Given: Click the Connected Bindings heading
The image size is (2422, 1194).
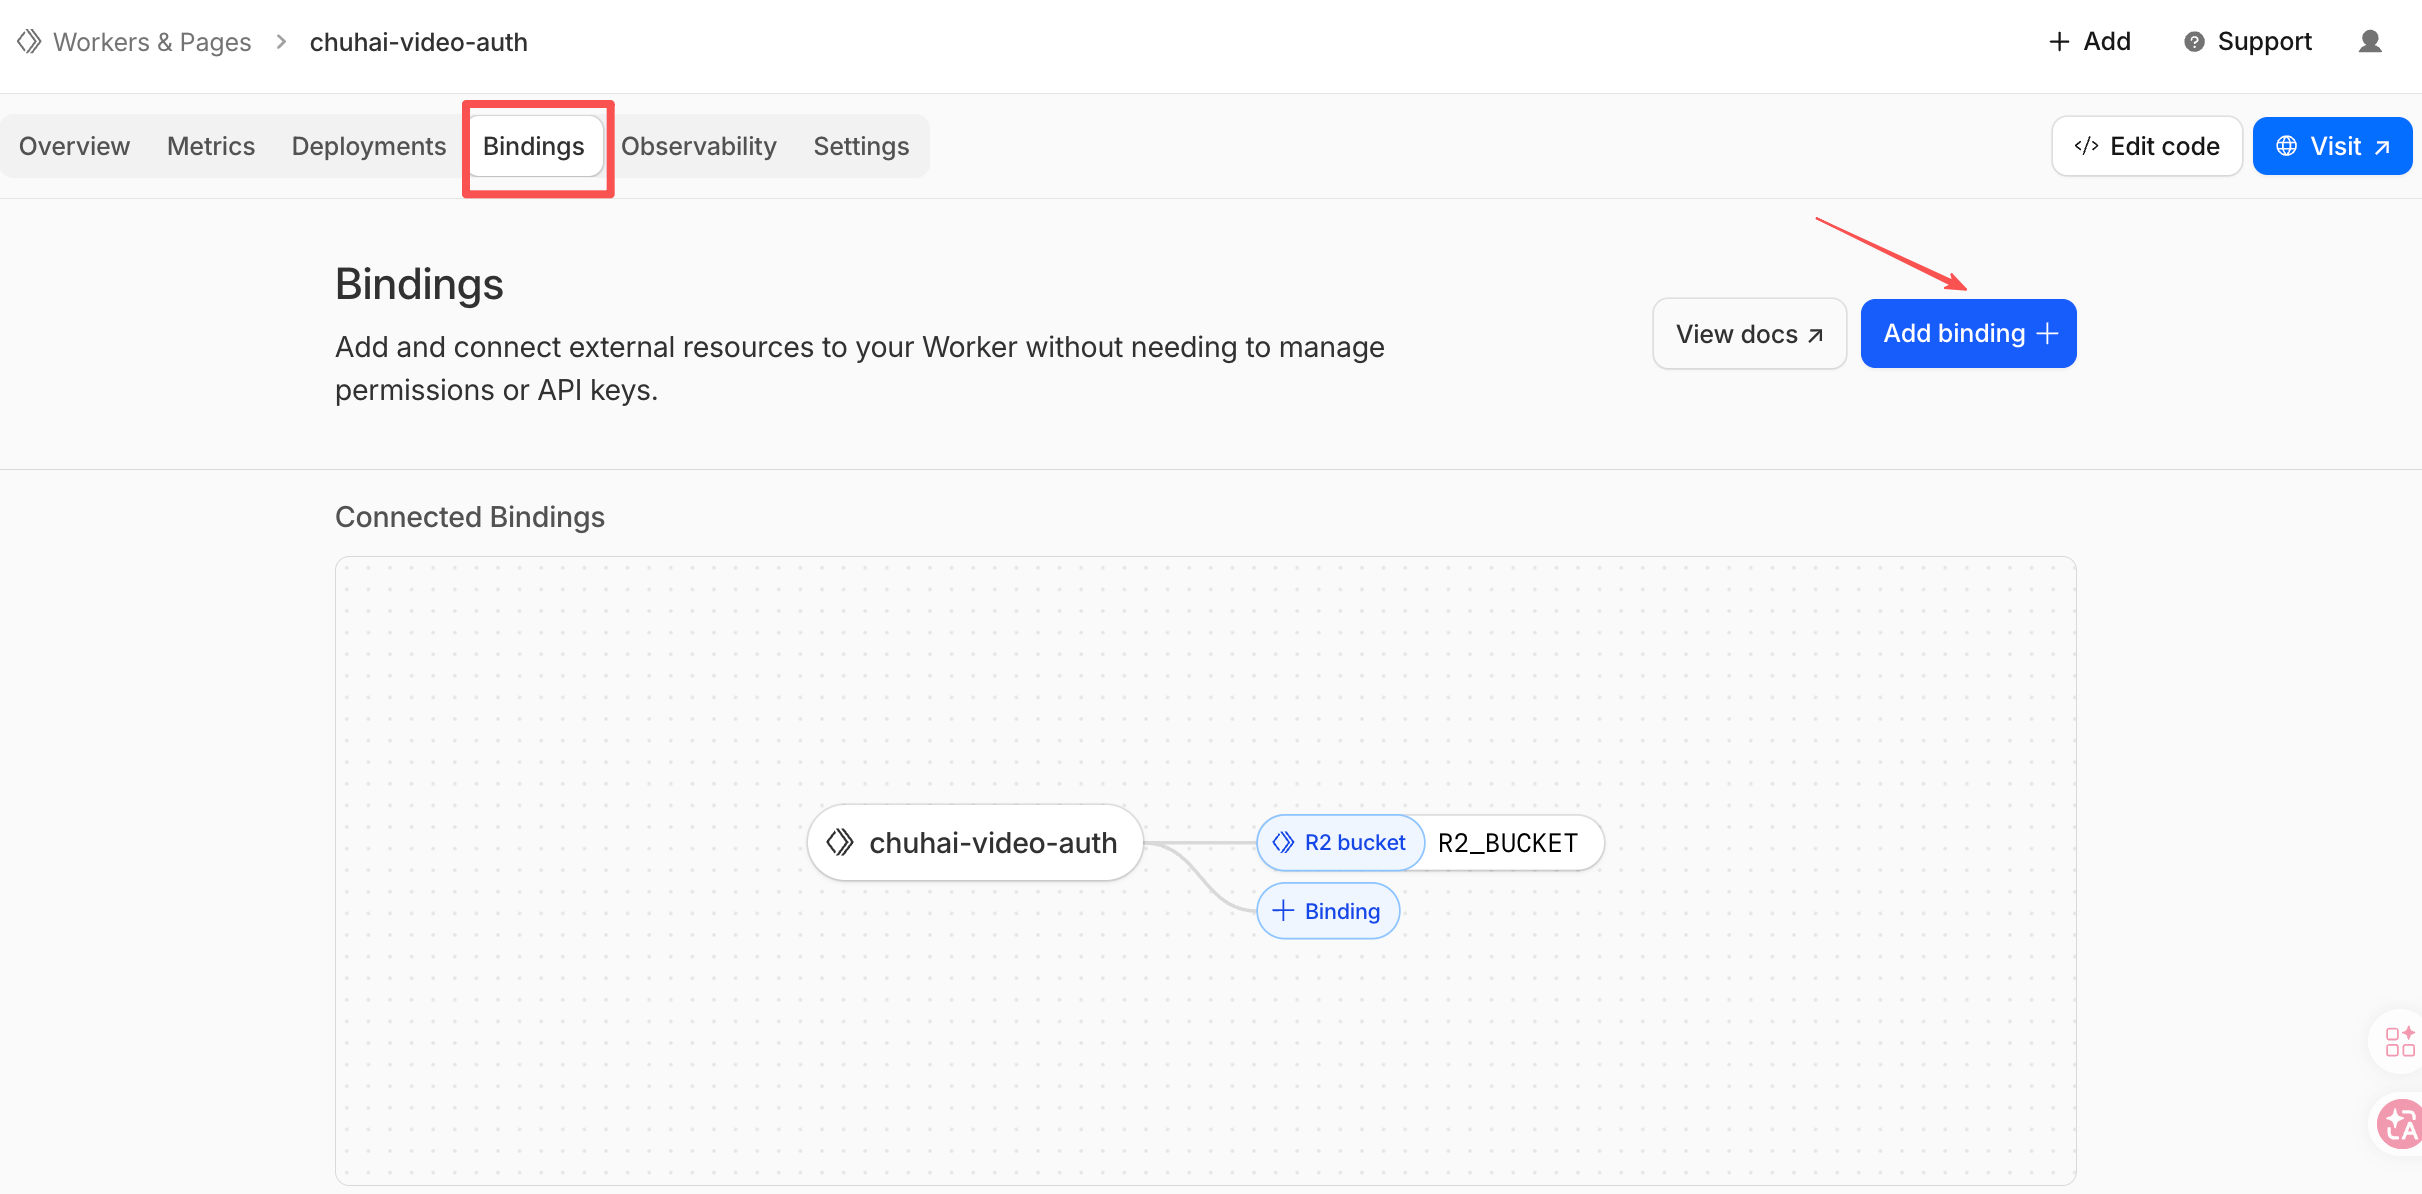Looking at the screenshot, I should tap(470, 517).
